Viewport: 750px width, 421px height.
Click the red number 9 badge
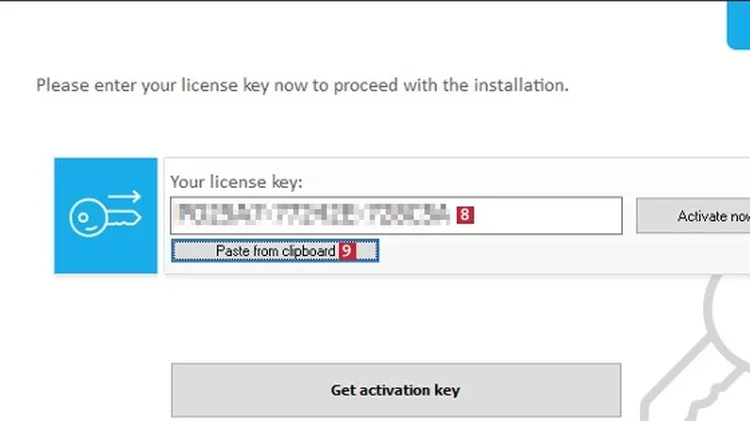click(346, 252)
